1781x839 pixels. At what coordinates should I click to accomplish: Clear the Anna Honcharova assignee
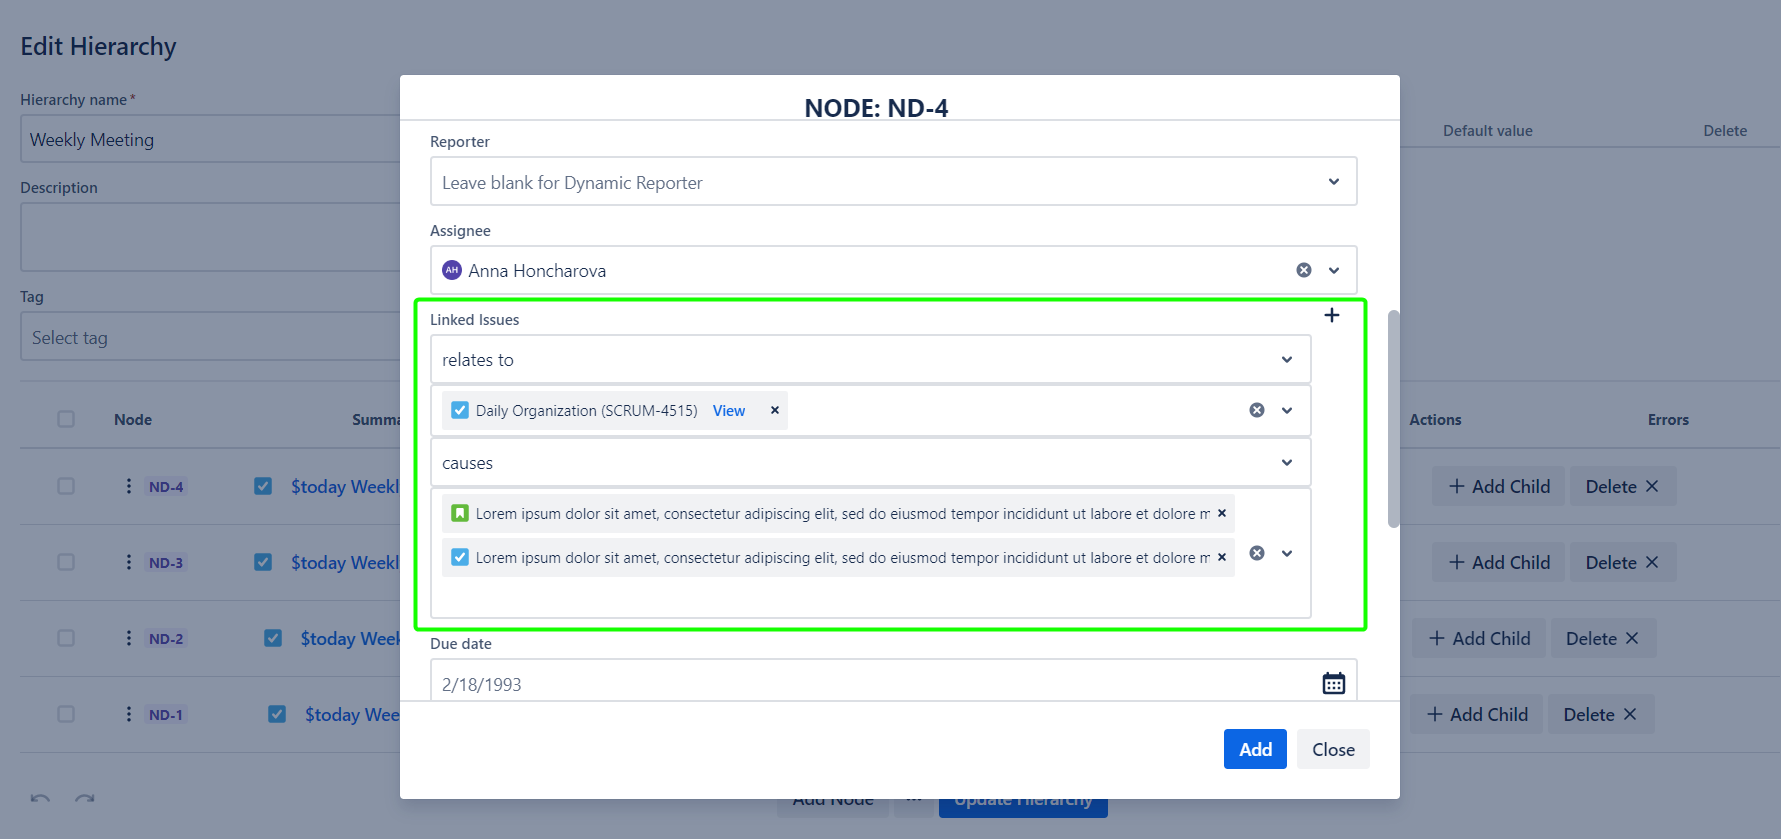click(1303, 270)
